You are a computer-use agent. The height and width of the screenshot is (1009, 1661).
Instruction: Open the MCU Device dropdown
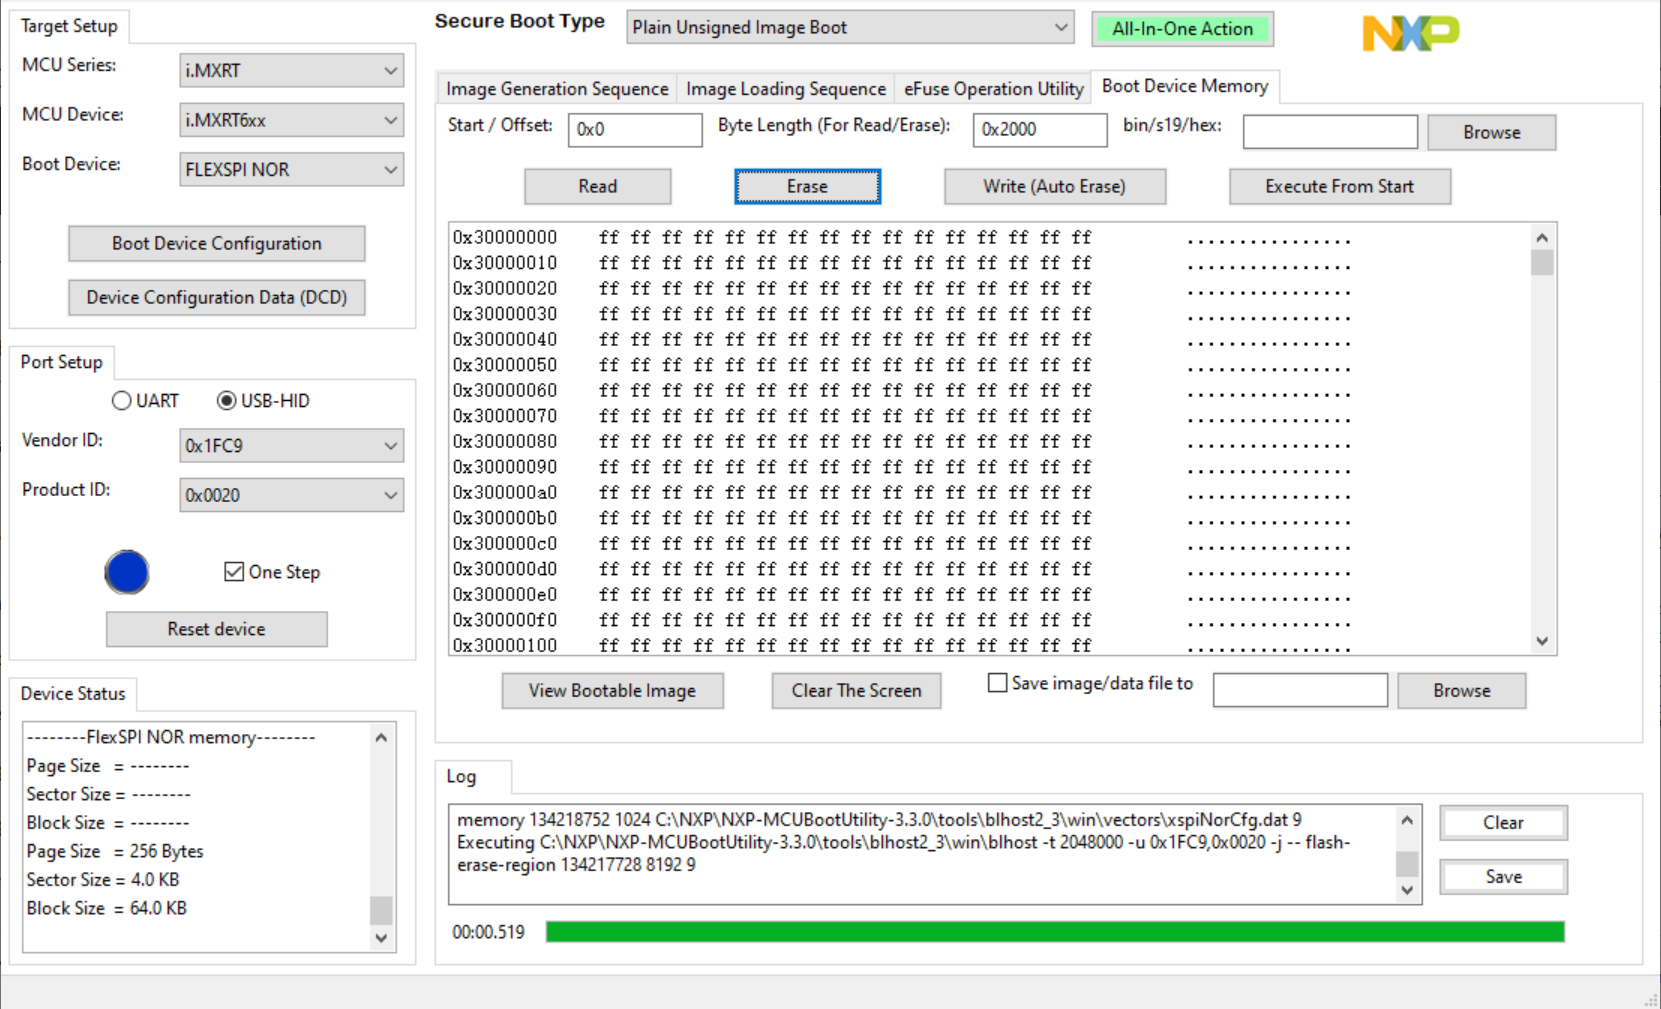tap(292, 120)
